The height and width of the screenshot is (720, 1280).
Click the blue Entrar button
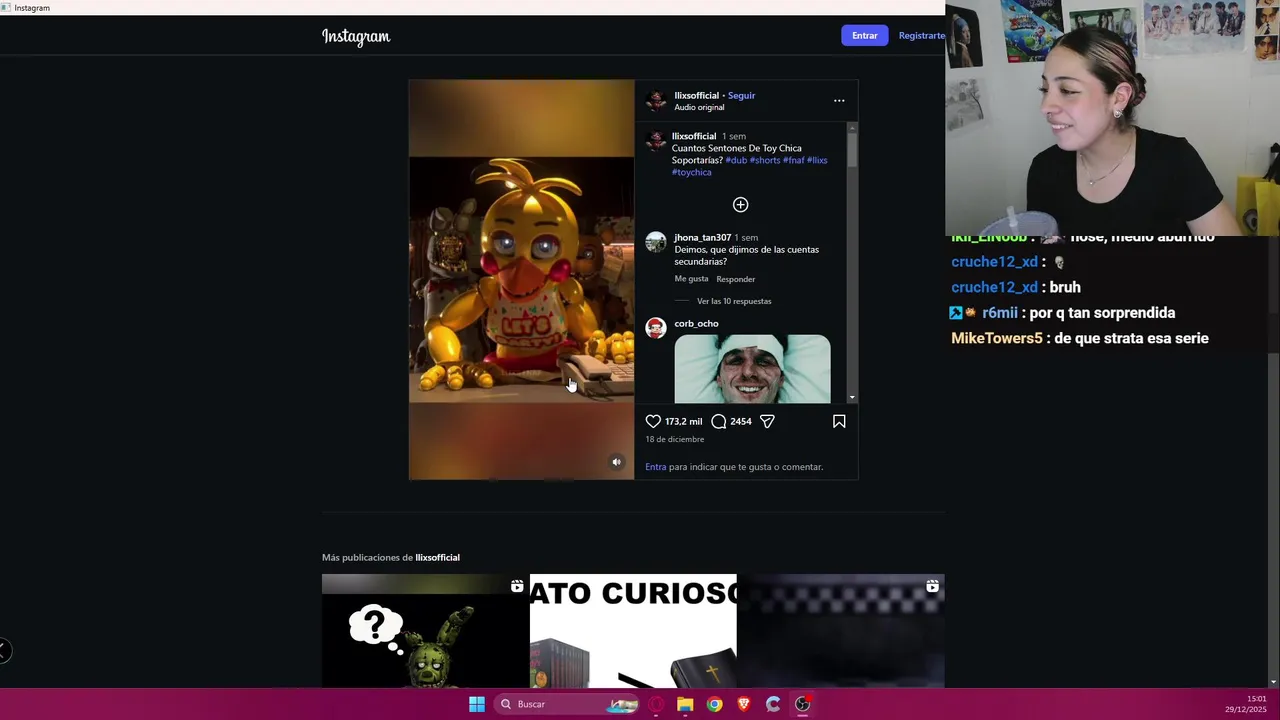click(x=865, y=35)
